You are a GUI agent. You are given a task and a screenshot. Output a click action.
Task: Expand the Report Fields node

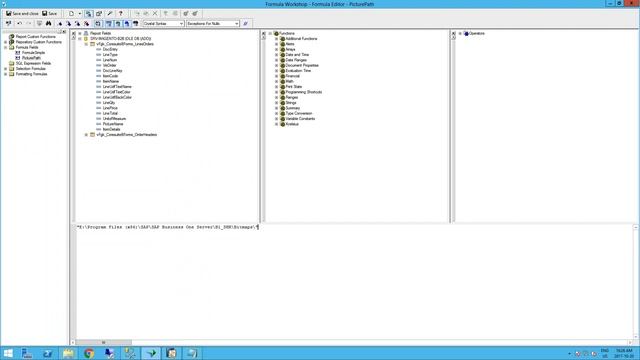click(x=80, y=33)
